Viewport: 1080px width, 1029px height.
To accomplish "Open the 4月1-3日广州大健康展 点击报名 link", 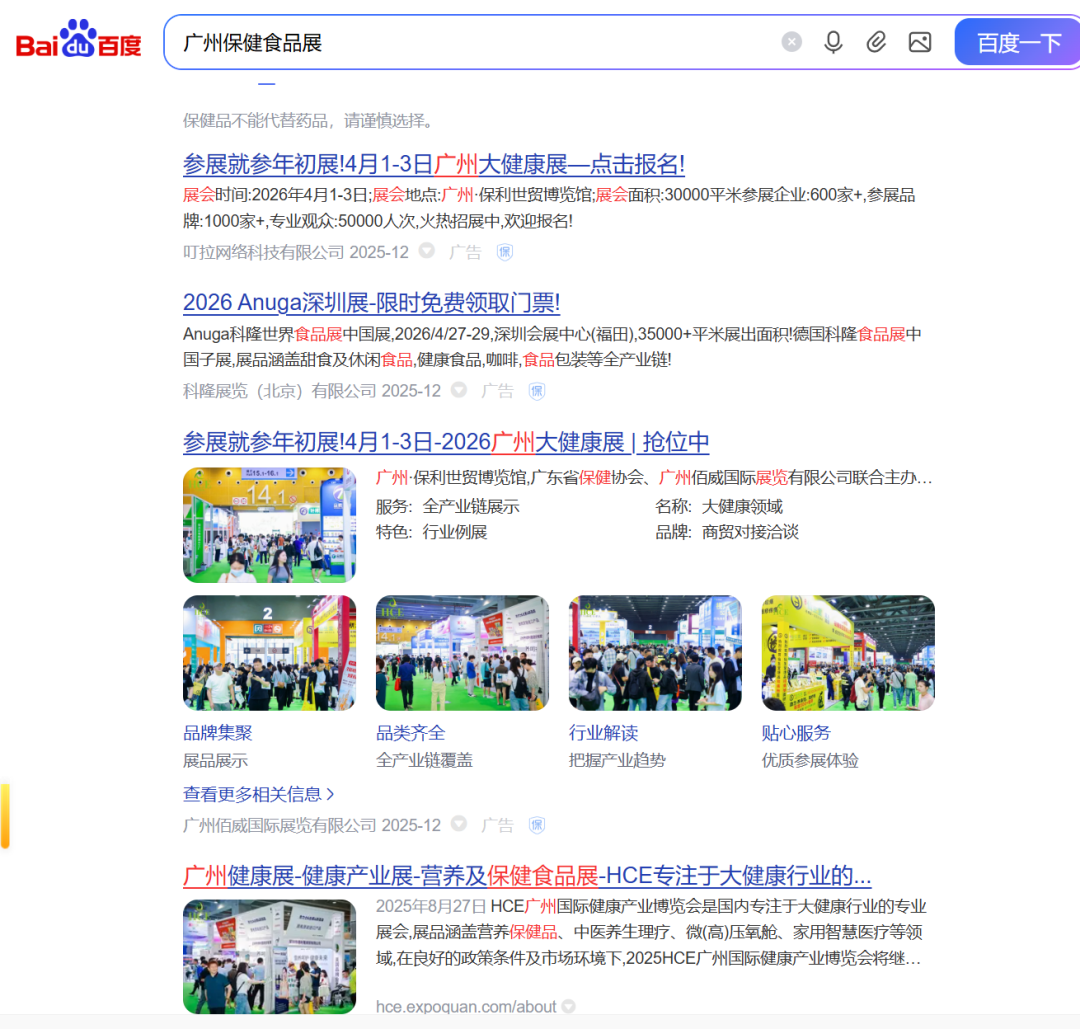I will 433,164.
